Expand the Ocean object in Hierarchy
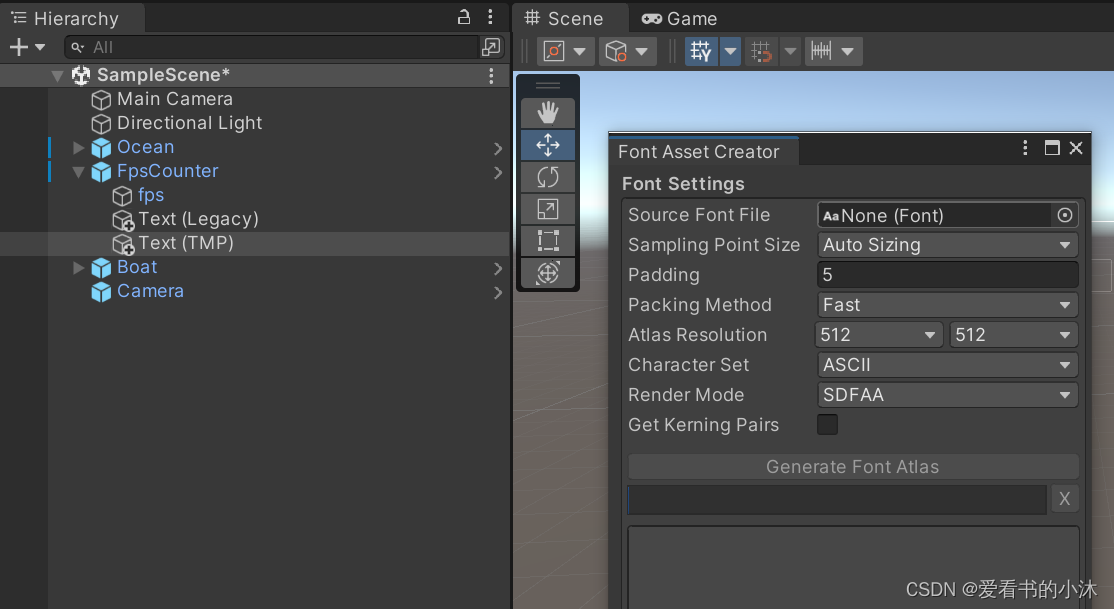 79,147
